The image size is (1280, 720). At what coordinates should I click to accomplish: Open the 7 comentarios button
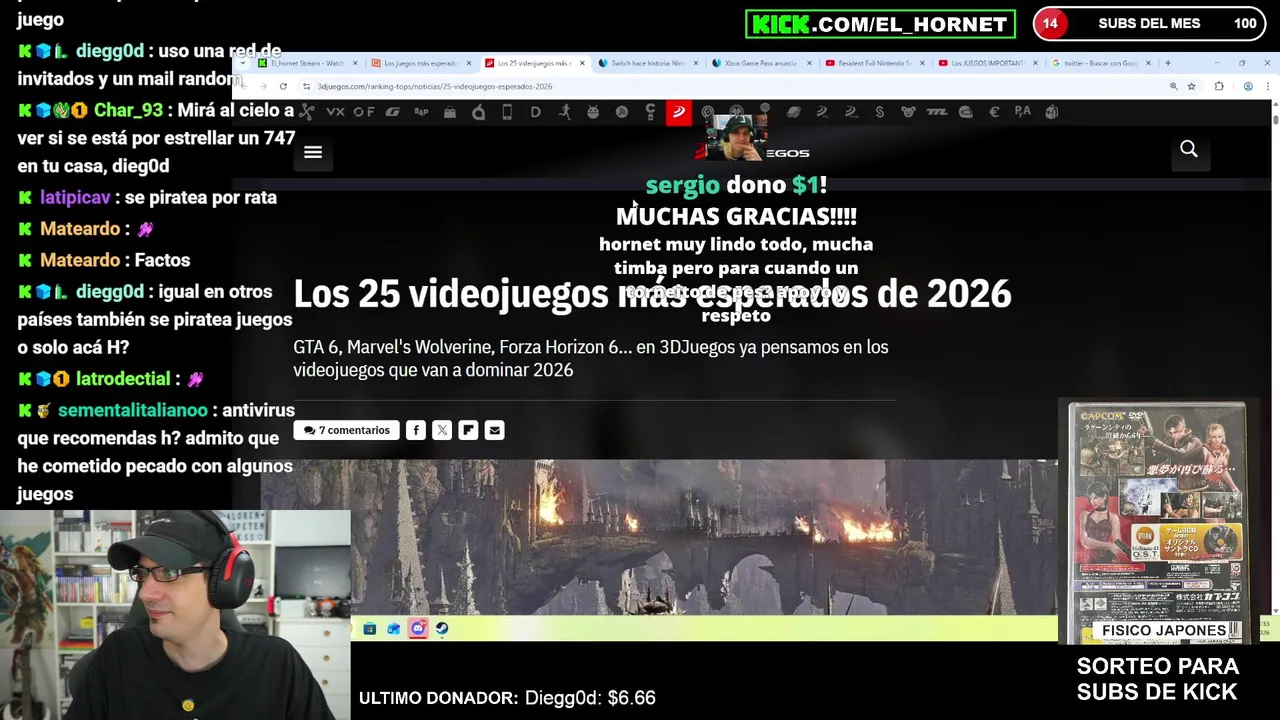pos(347,430)
